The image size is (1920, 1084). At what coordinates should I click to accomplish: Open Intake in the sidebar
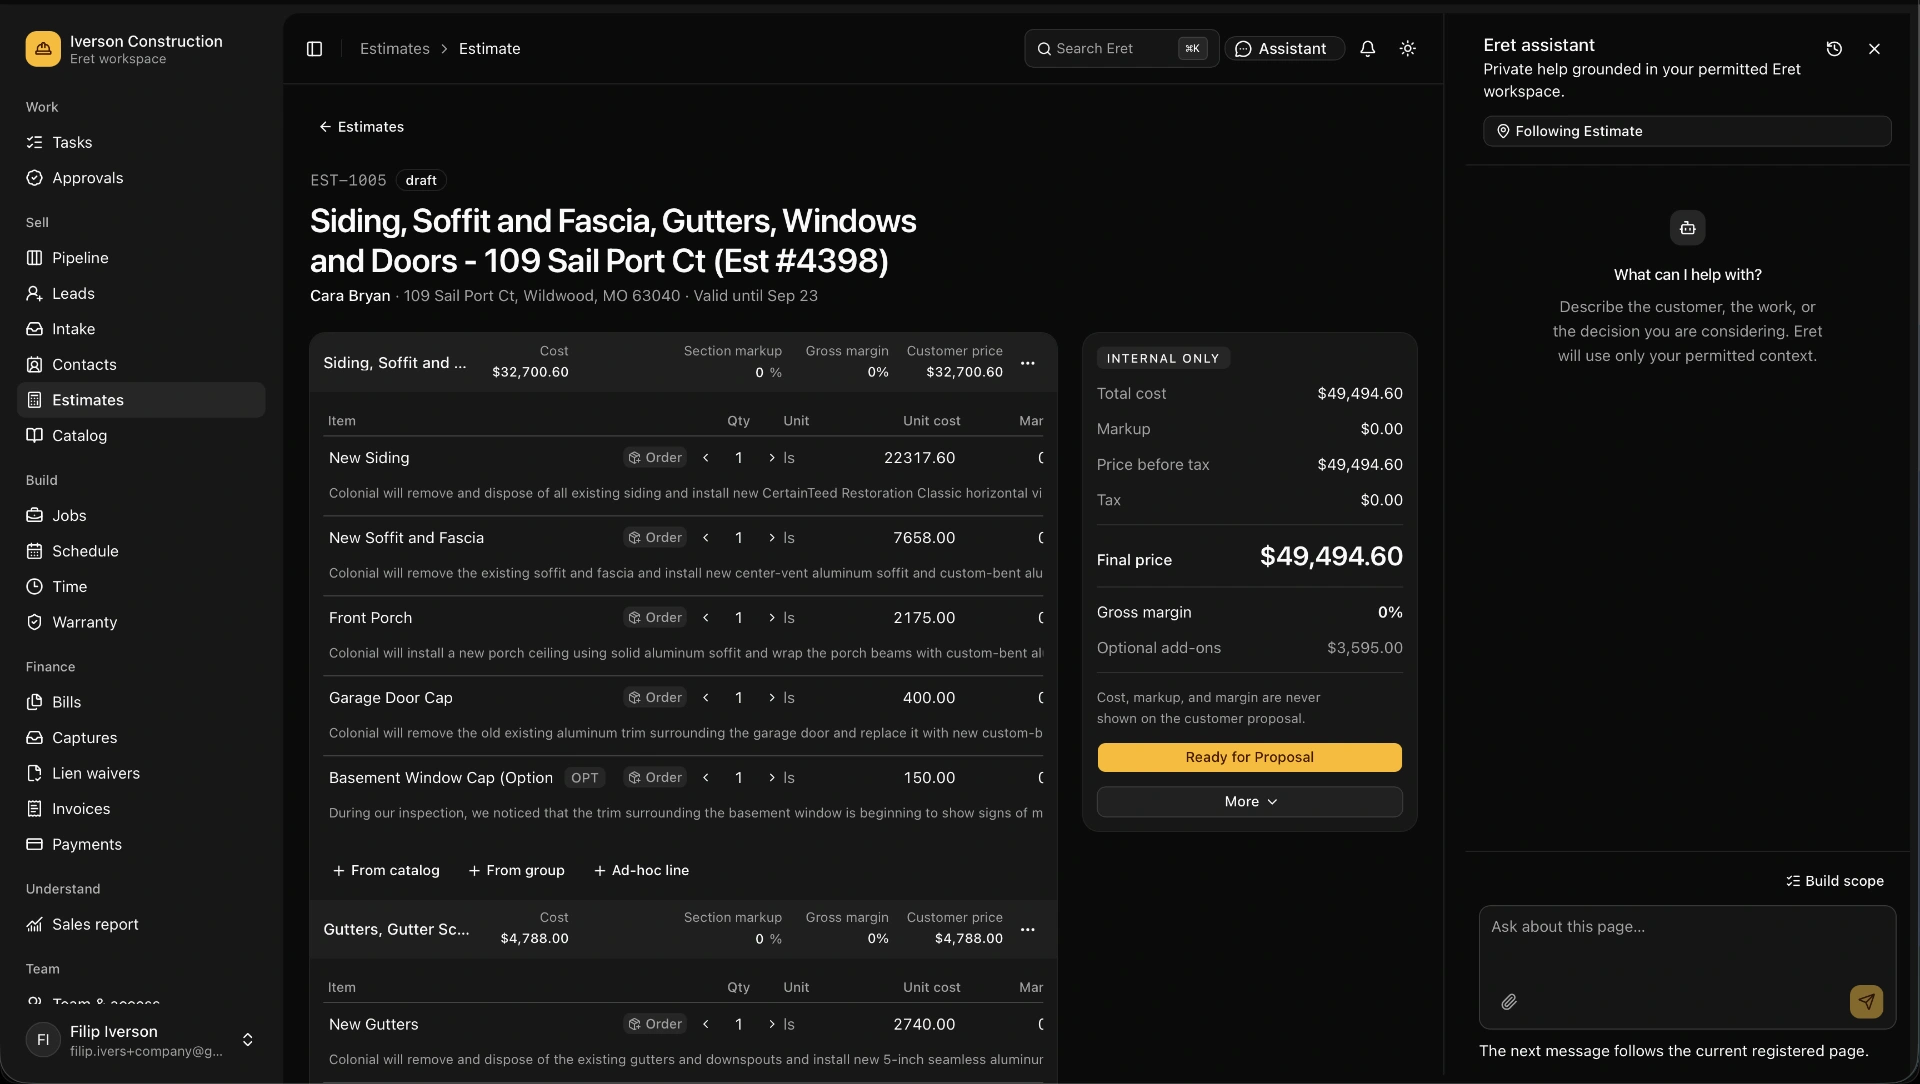point(141,329)
